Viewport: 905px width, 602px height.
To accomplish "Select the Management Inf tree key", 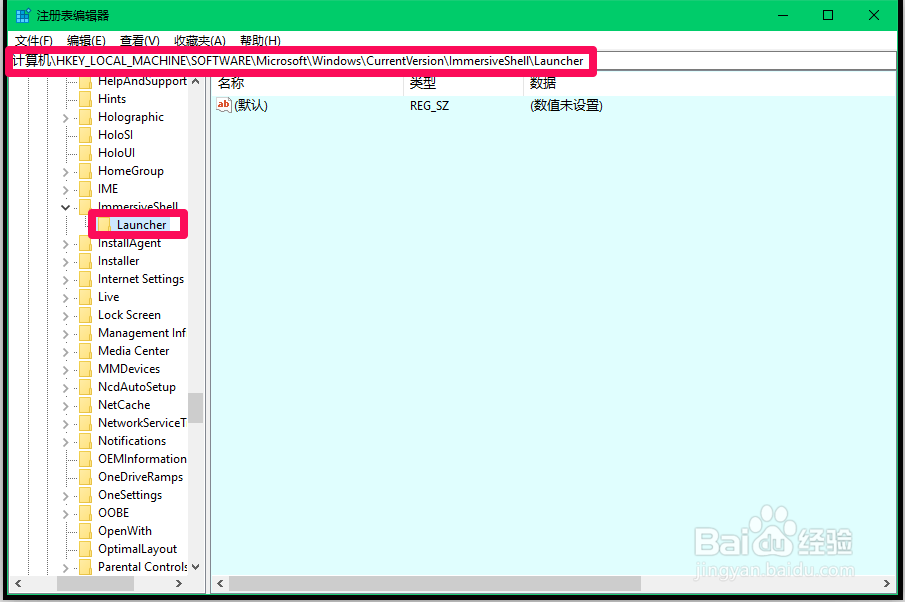I will coord(142,333).
